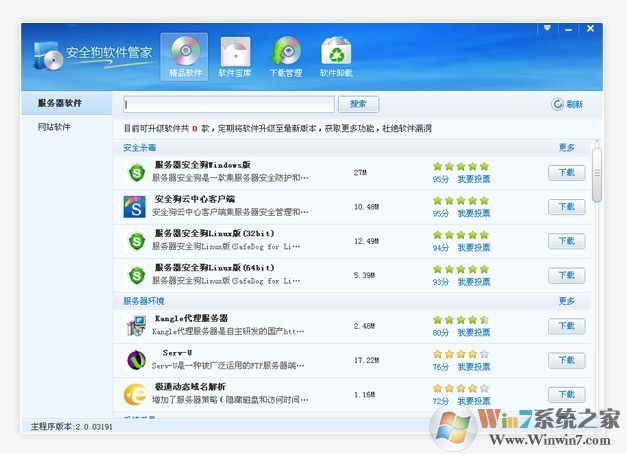Click star rating of Kangle代理服务器
Image resolution: width=627 pixels, height=454 pixels.
461,320
